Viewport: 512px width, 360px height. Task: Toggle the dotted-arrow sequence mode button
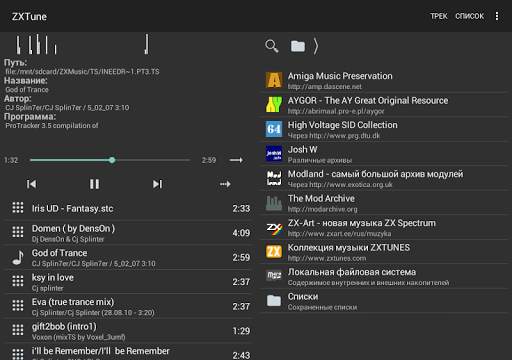tap(225, 184)
